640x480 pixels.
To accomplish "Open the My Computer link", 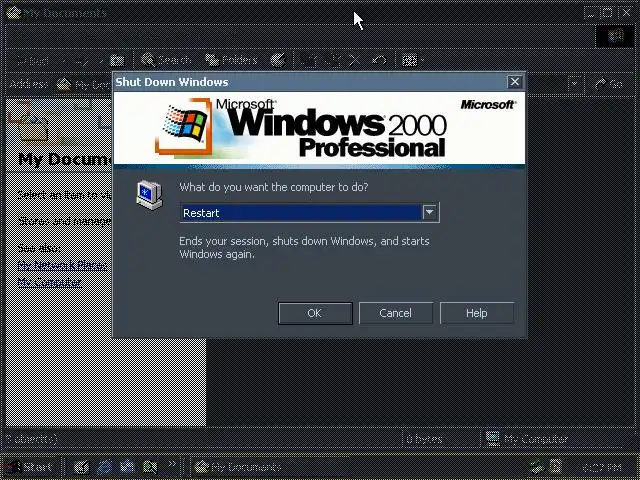I will tap(50, 282).
